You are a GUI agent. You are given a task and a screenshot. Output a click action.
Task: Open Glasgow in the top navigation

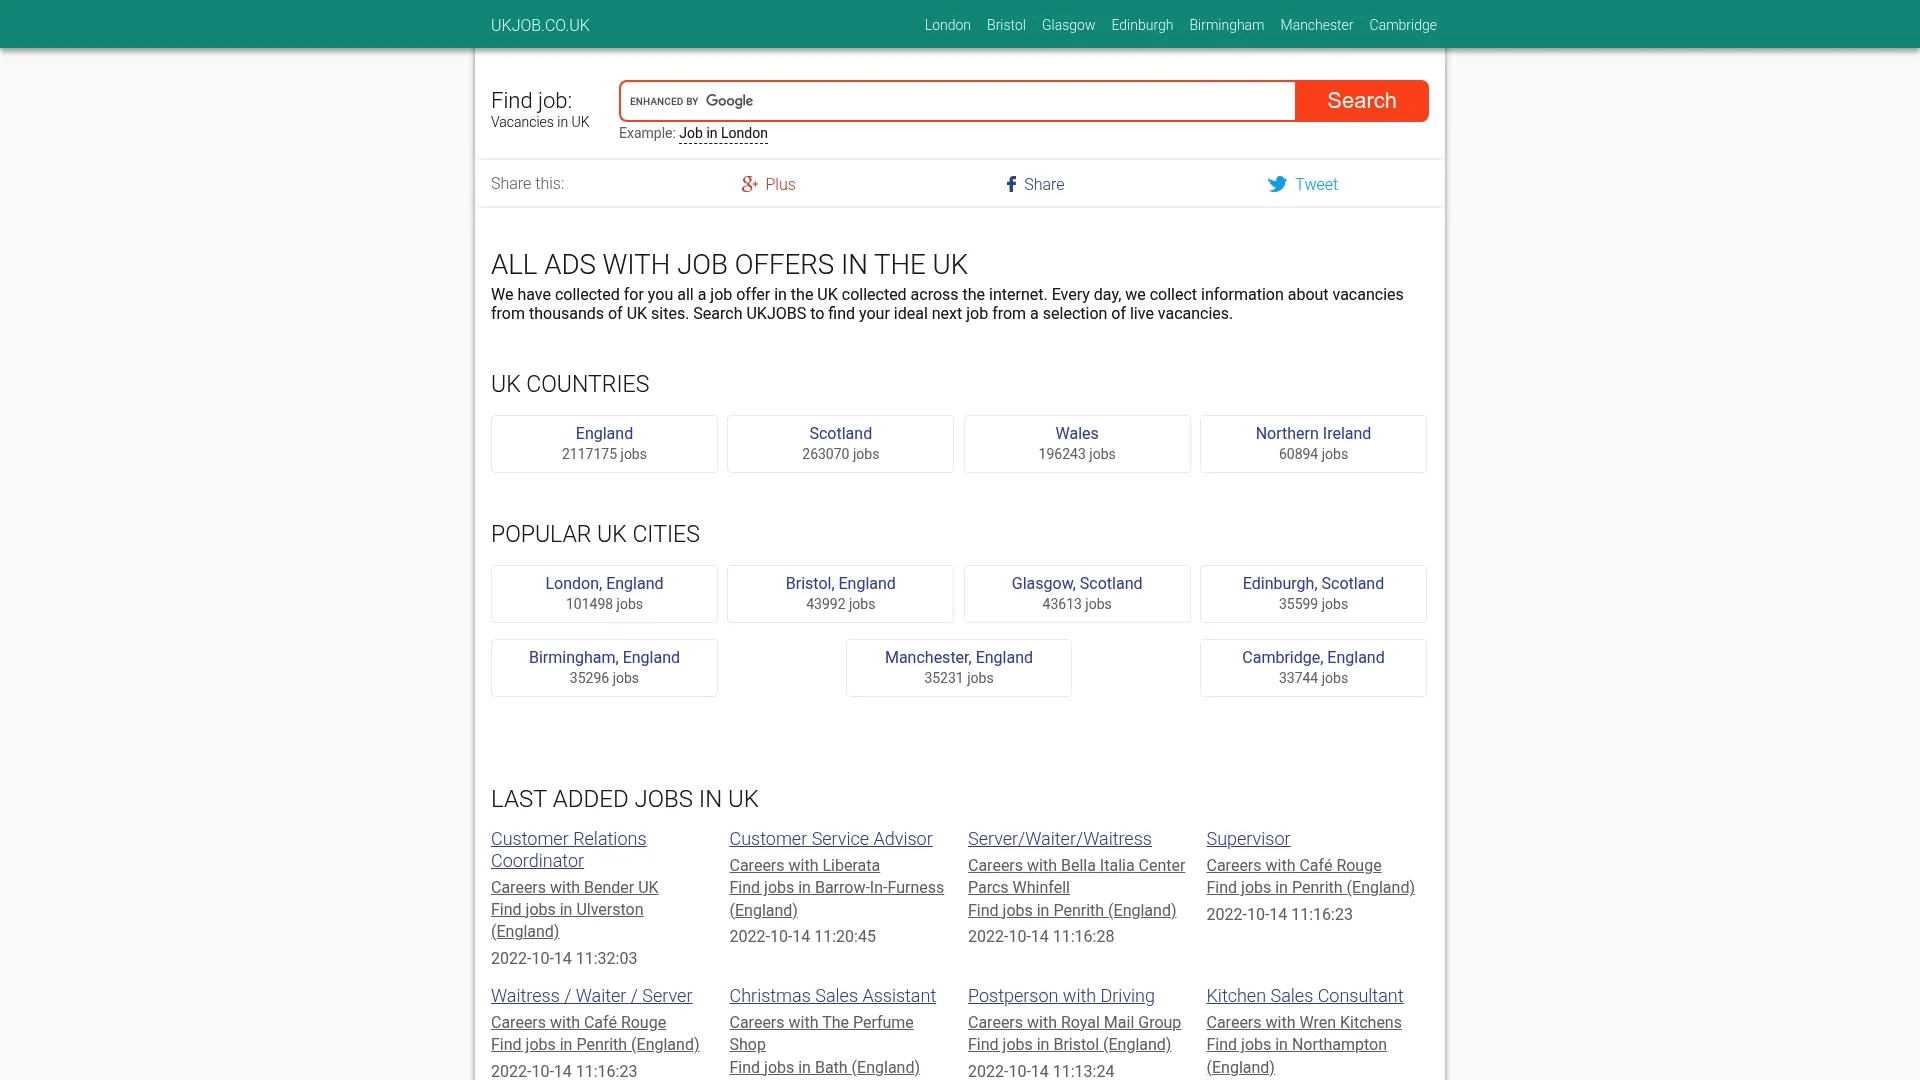coord(1068,25)
